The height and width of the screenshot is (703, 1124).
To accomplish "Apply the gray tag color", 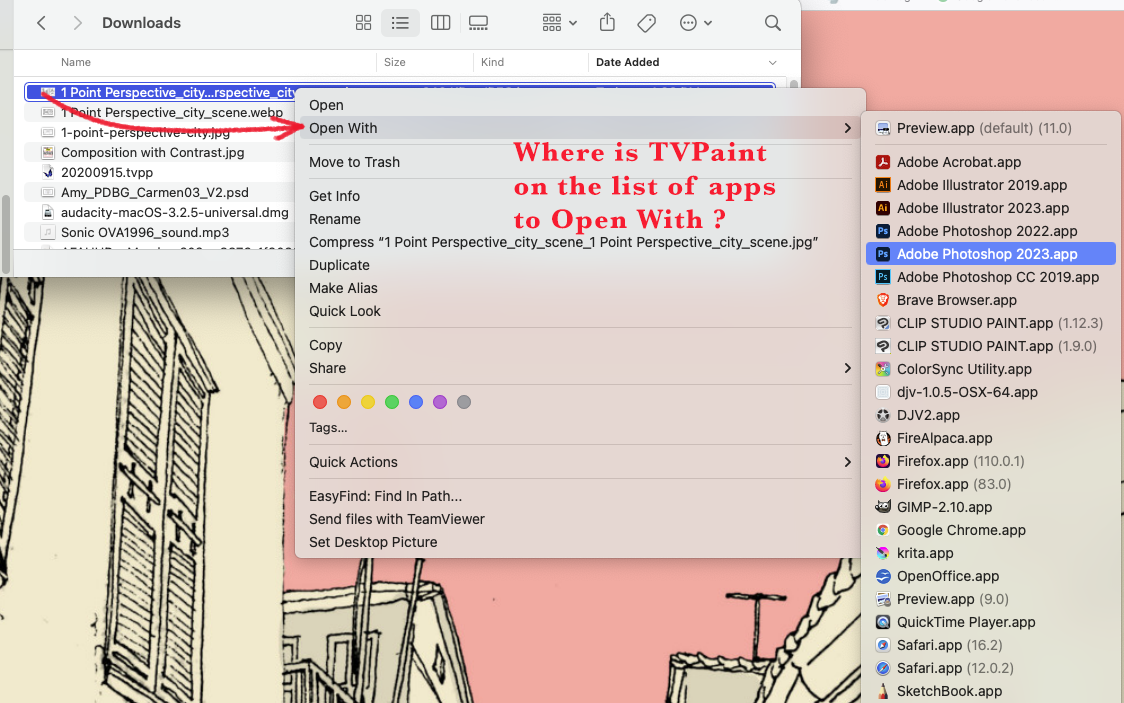I will 464,402.
